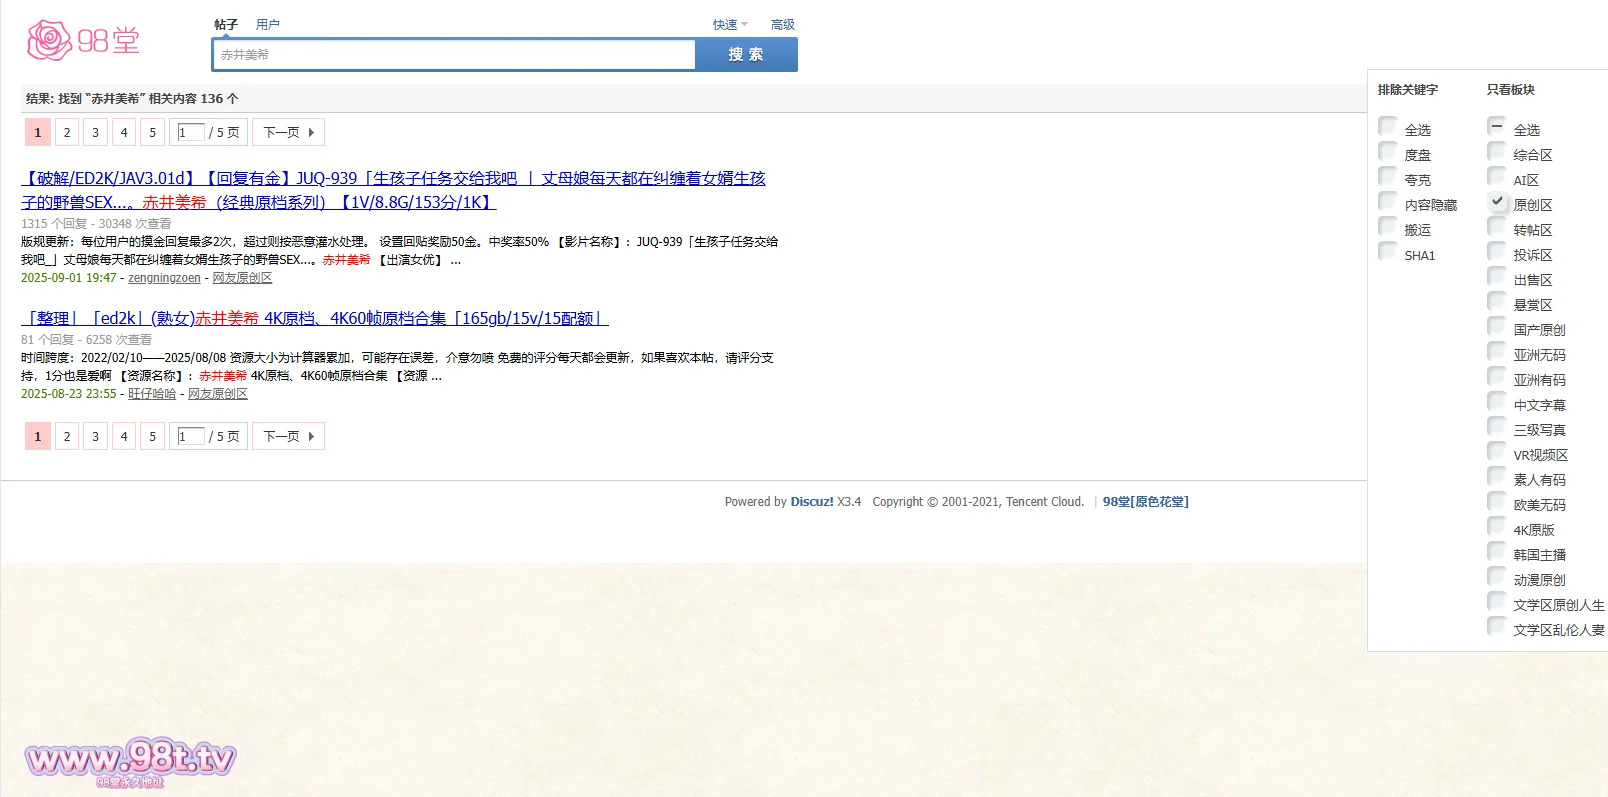Check 全选 under 排除关键字

[1388, 127]
